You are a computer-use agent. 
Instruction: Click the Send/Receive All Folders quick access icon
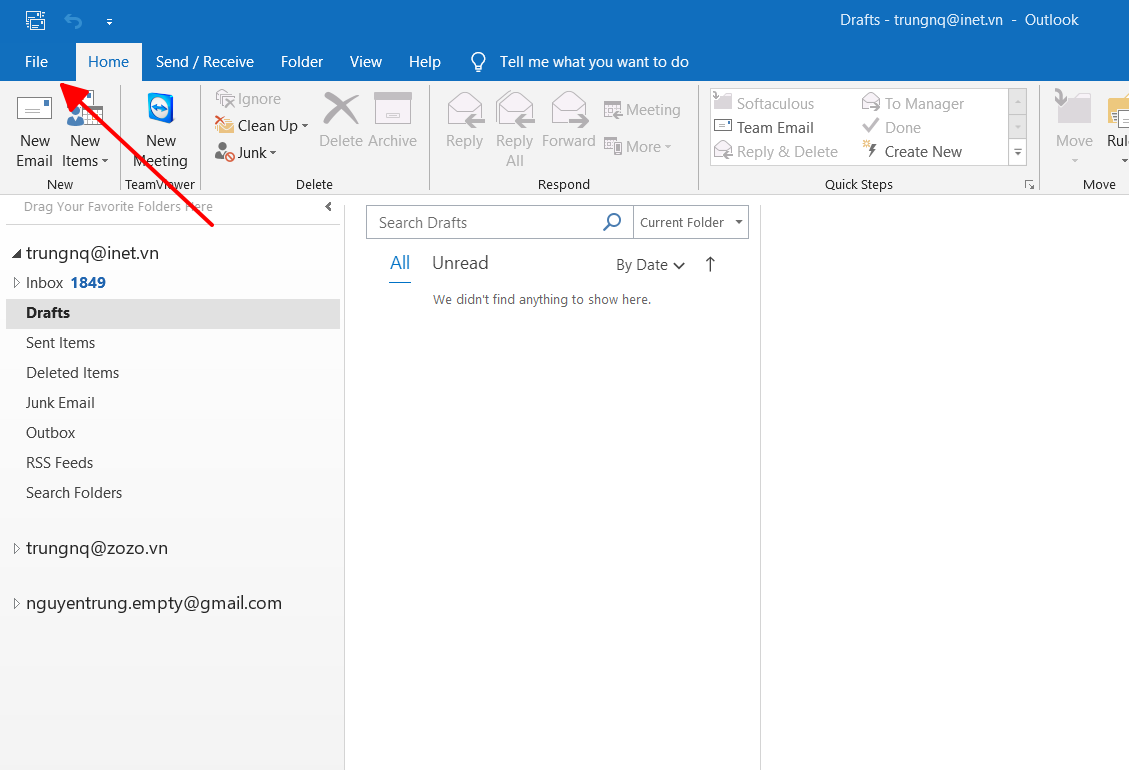coord(35,20)
